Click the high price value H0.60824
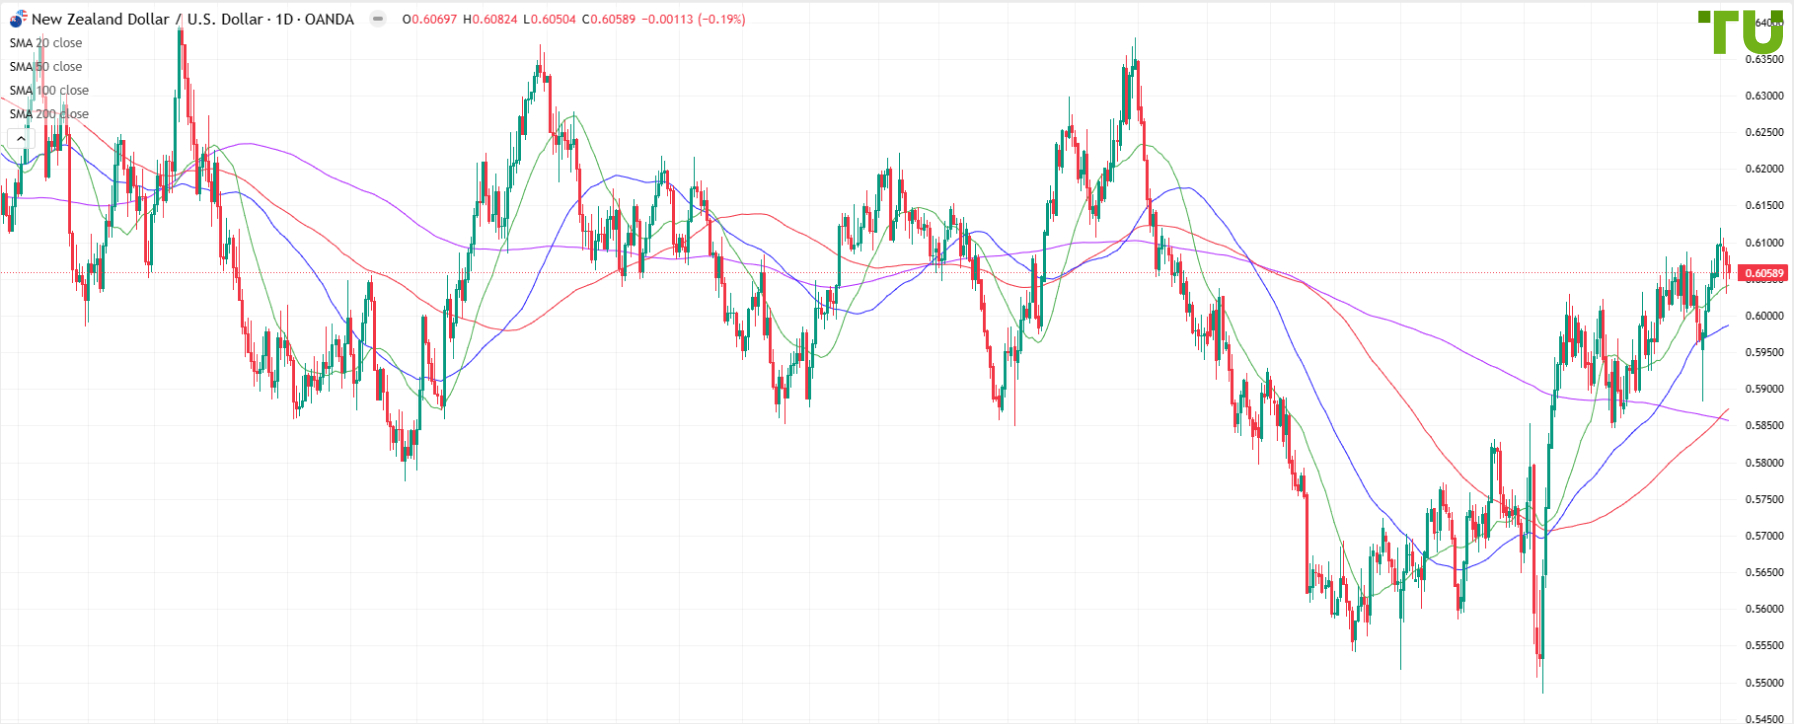Image resolution: width=1794 pixels, height=724 pixels. tap(490, 19)
